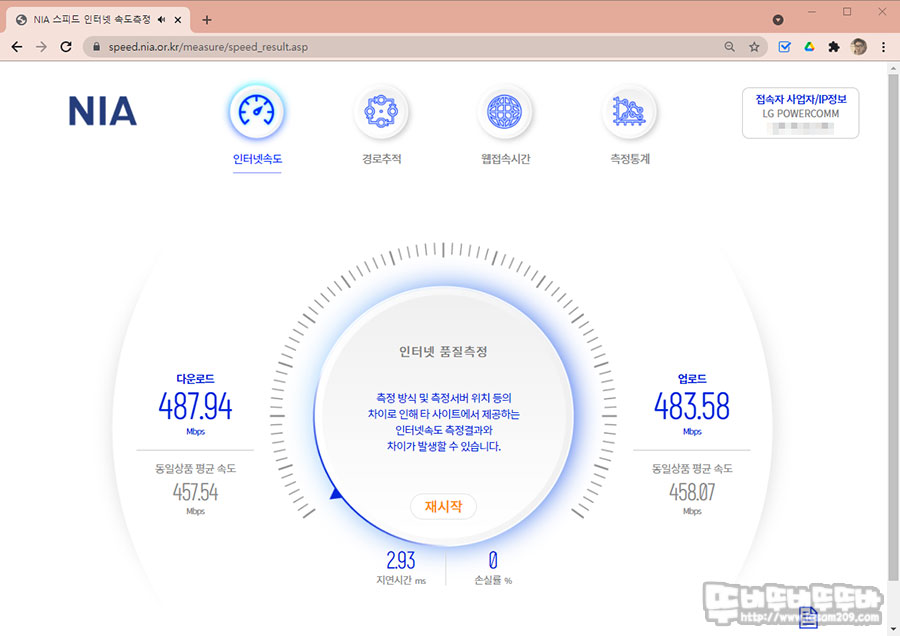Open the Chrome profile avatar
Image resolution: width=900 pixels, height=636 pixels.
859,47
